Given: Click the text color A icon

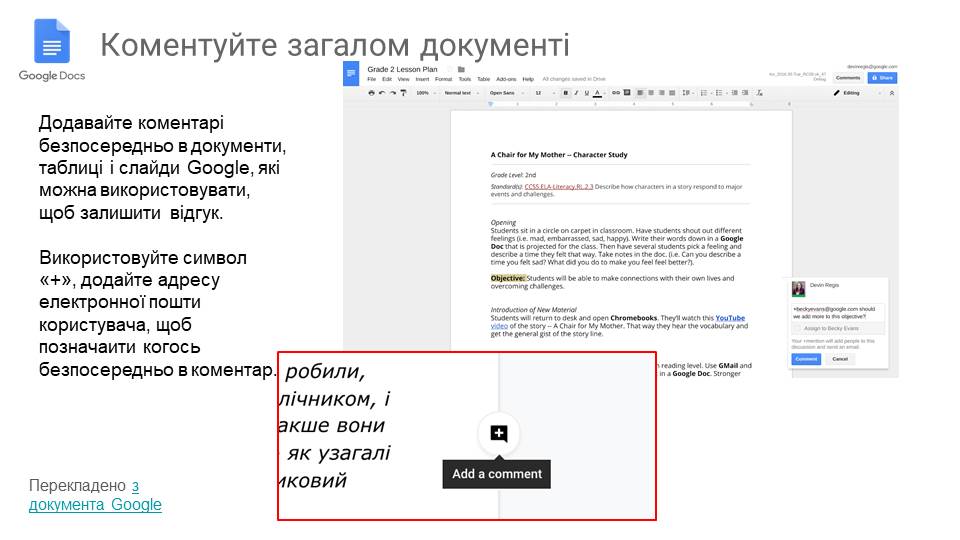Looking at the screenshot, I should click(597, 93).
